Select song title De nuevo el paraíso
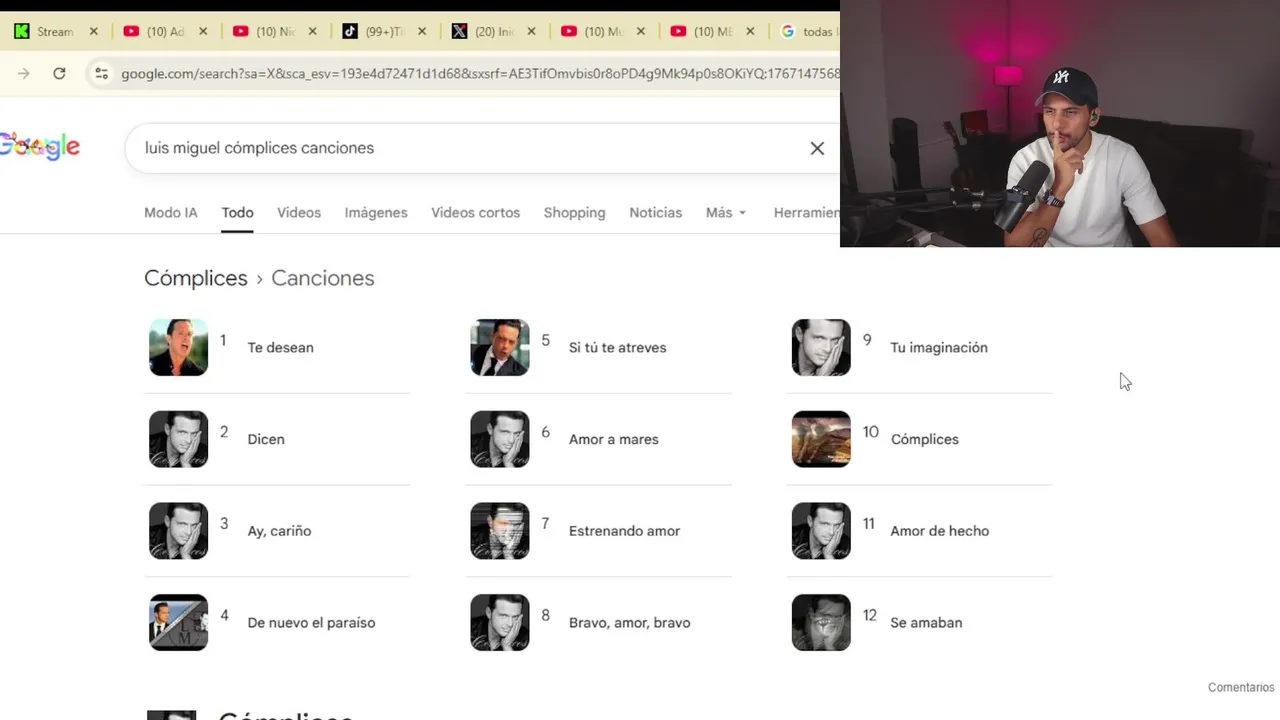Screen dimensions: 1280x720 point(311,623)
